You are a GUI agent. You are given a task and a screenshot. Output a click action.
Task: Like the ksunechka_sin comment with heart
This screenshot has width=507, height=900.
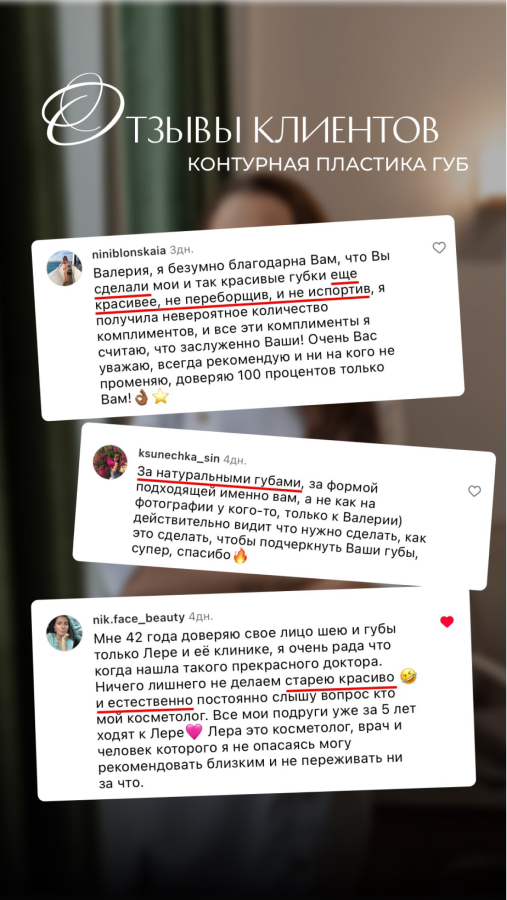(x=474, y=491)
